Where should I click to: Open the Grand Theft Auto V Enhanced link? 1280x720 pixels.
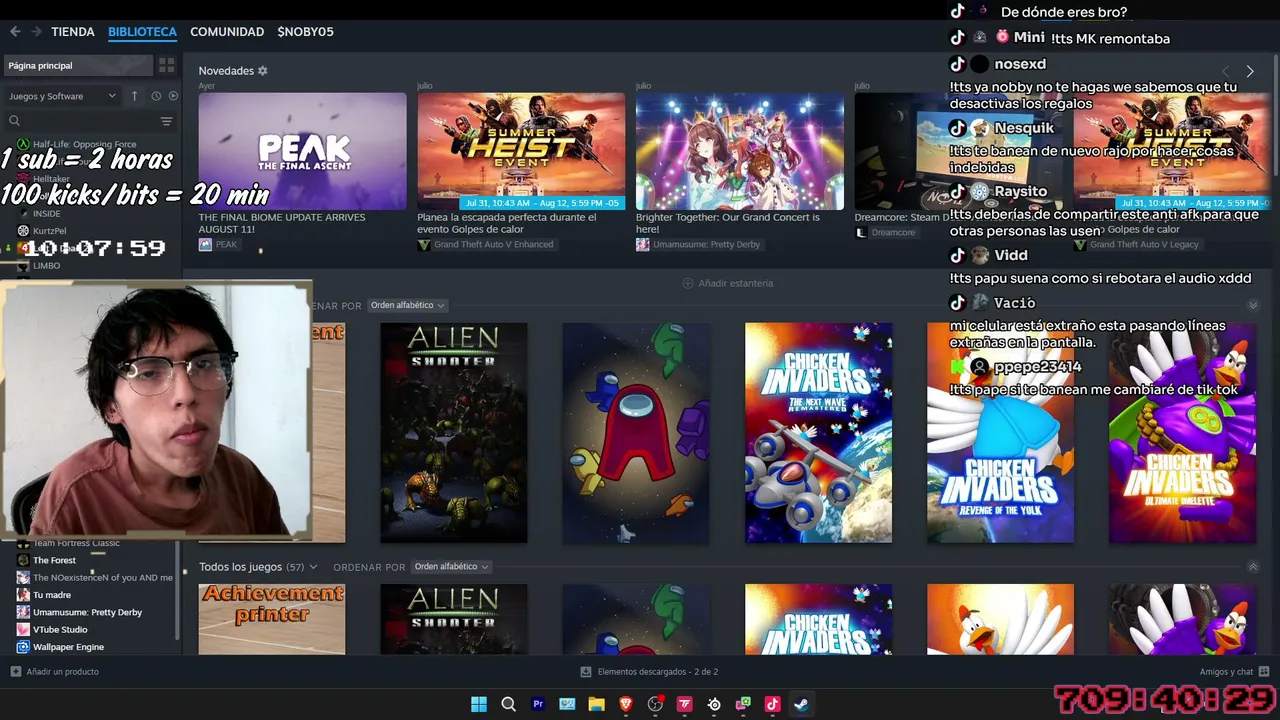pos(485,245)
